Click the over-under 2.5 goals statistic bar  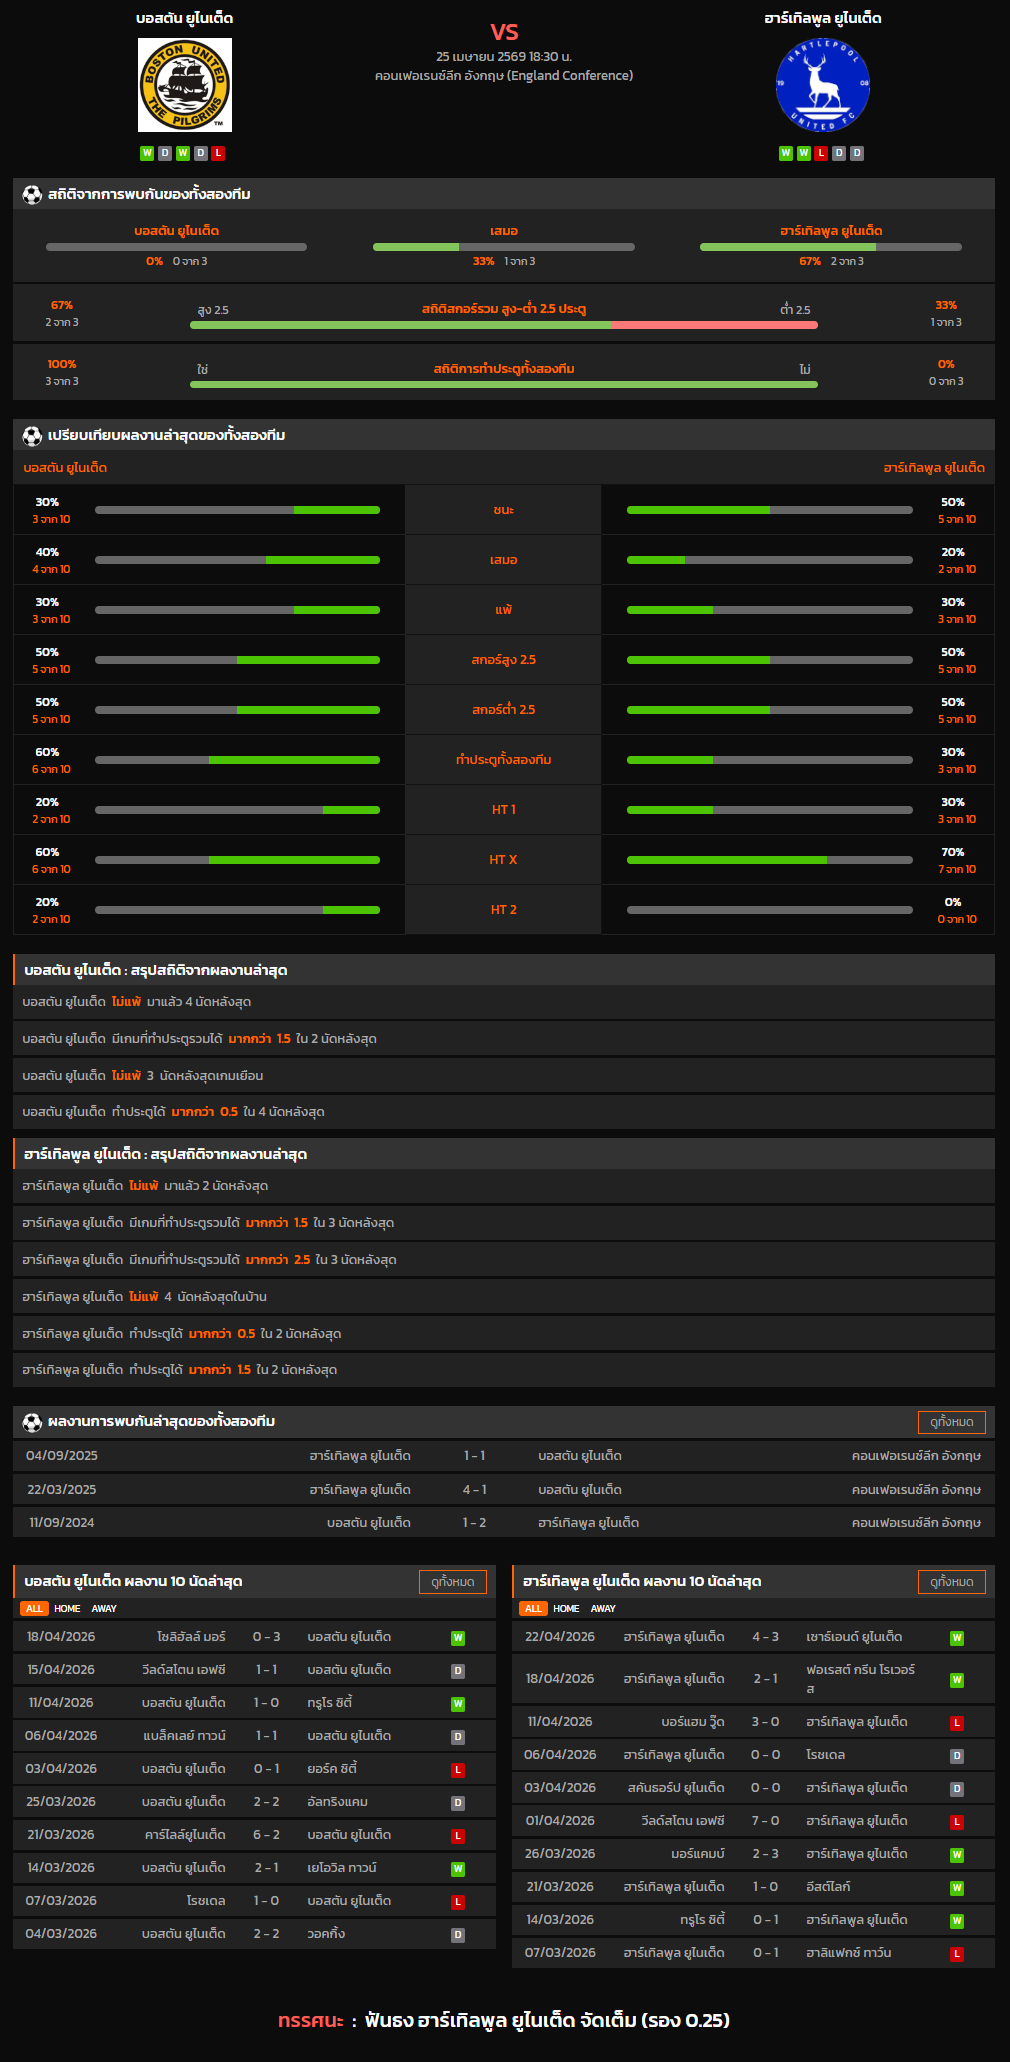click(503, 325)
